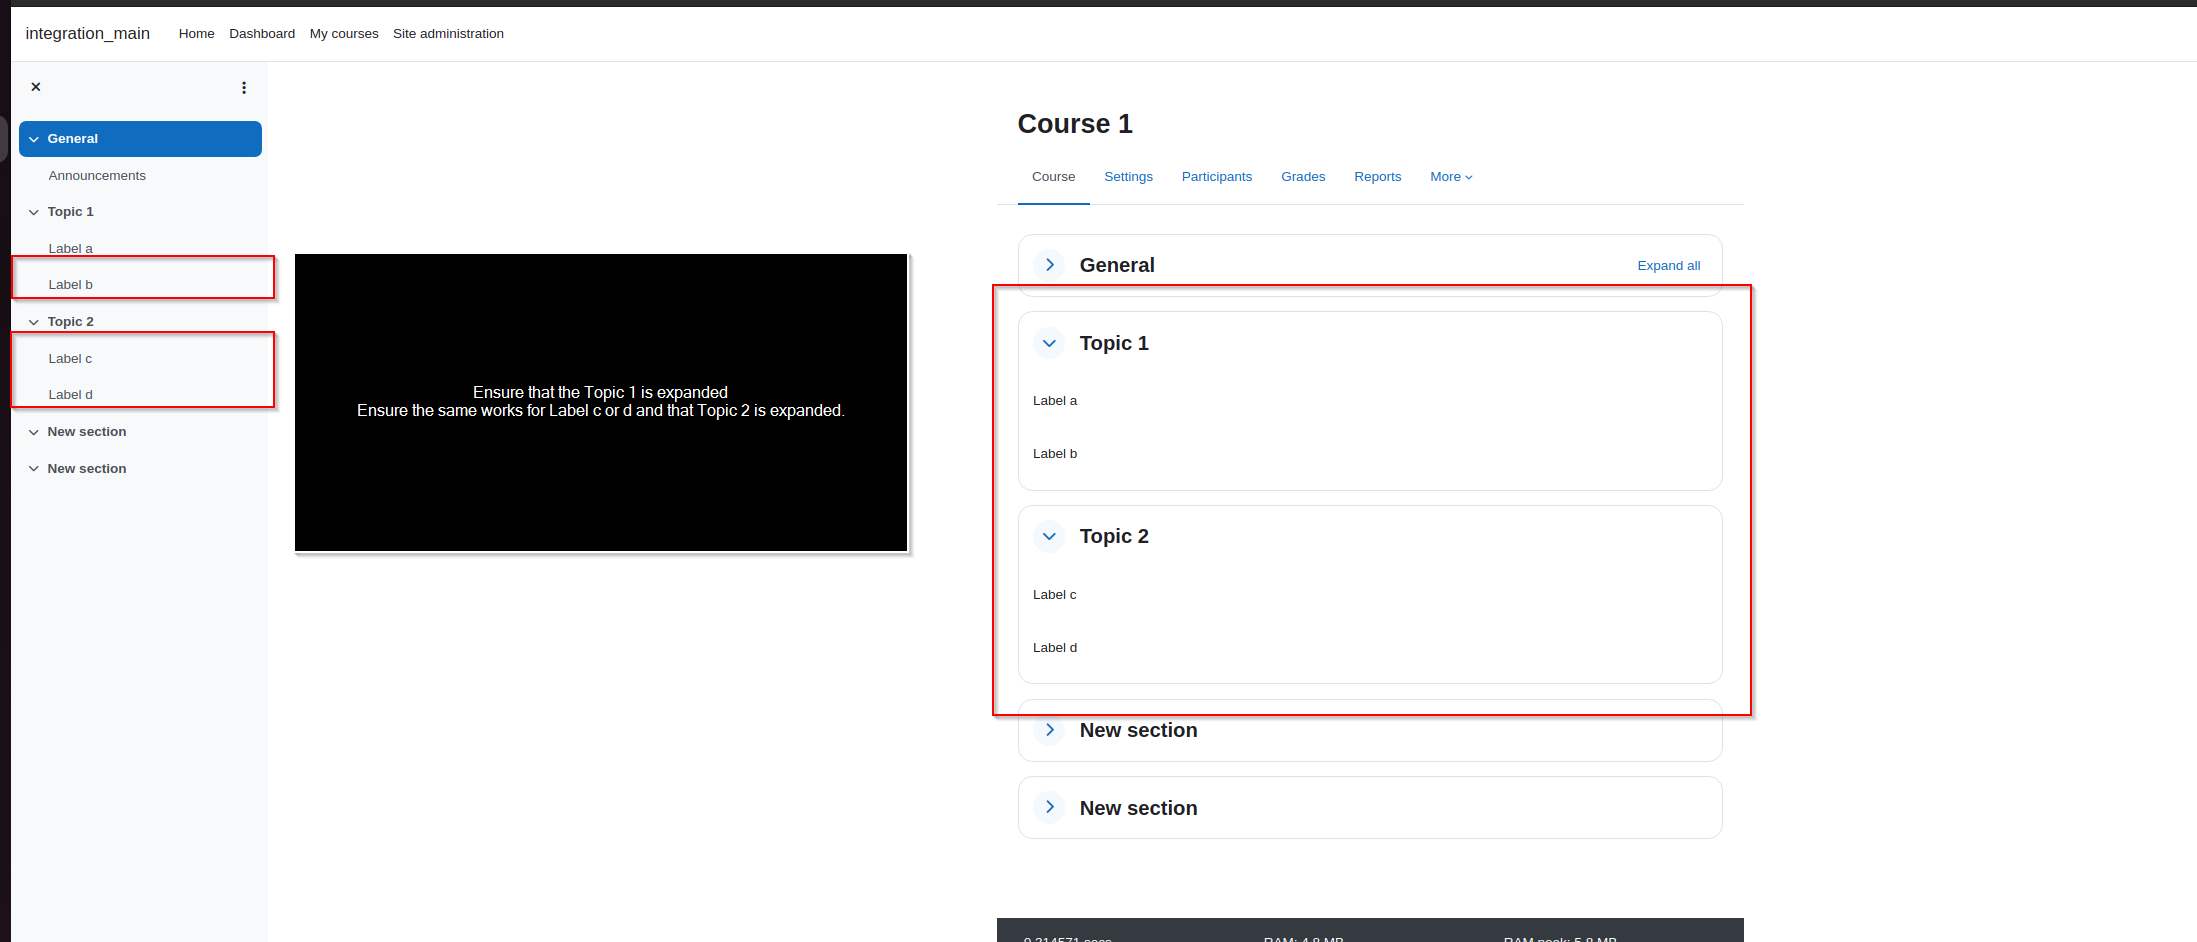The height and width of the screenshot is (942, 2197).
Task: Expand second New section in course content
Action: click(1049, 807)
